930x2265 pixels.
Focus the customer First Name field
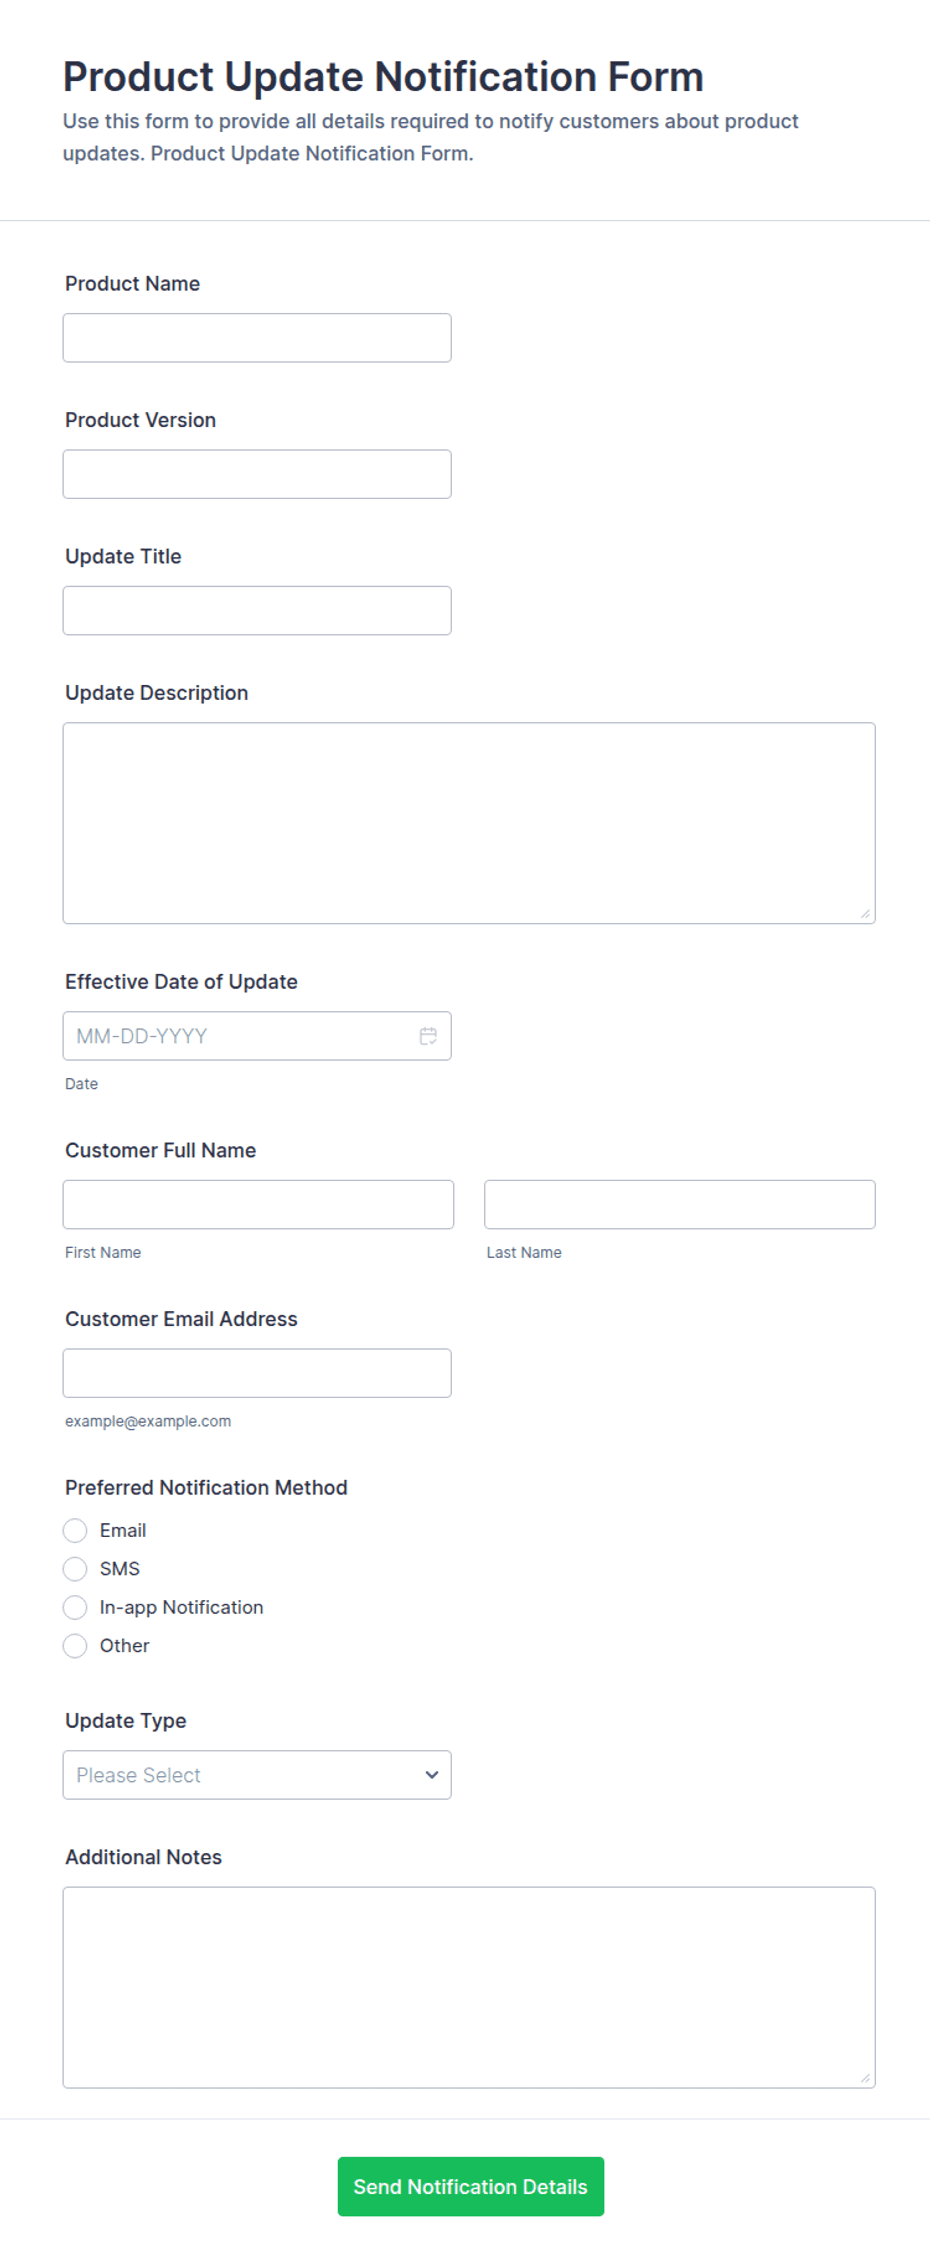coord(258,1204)
